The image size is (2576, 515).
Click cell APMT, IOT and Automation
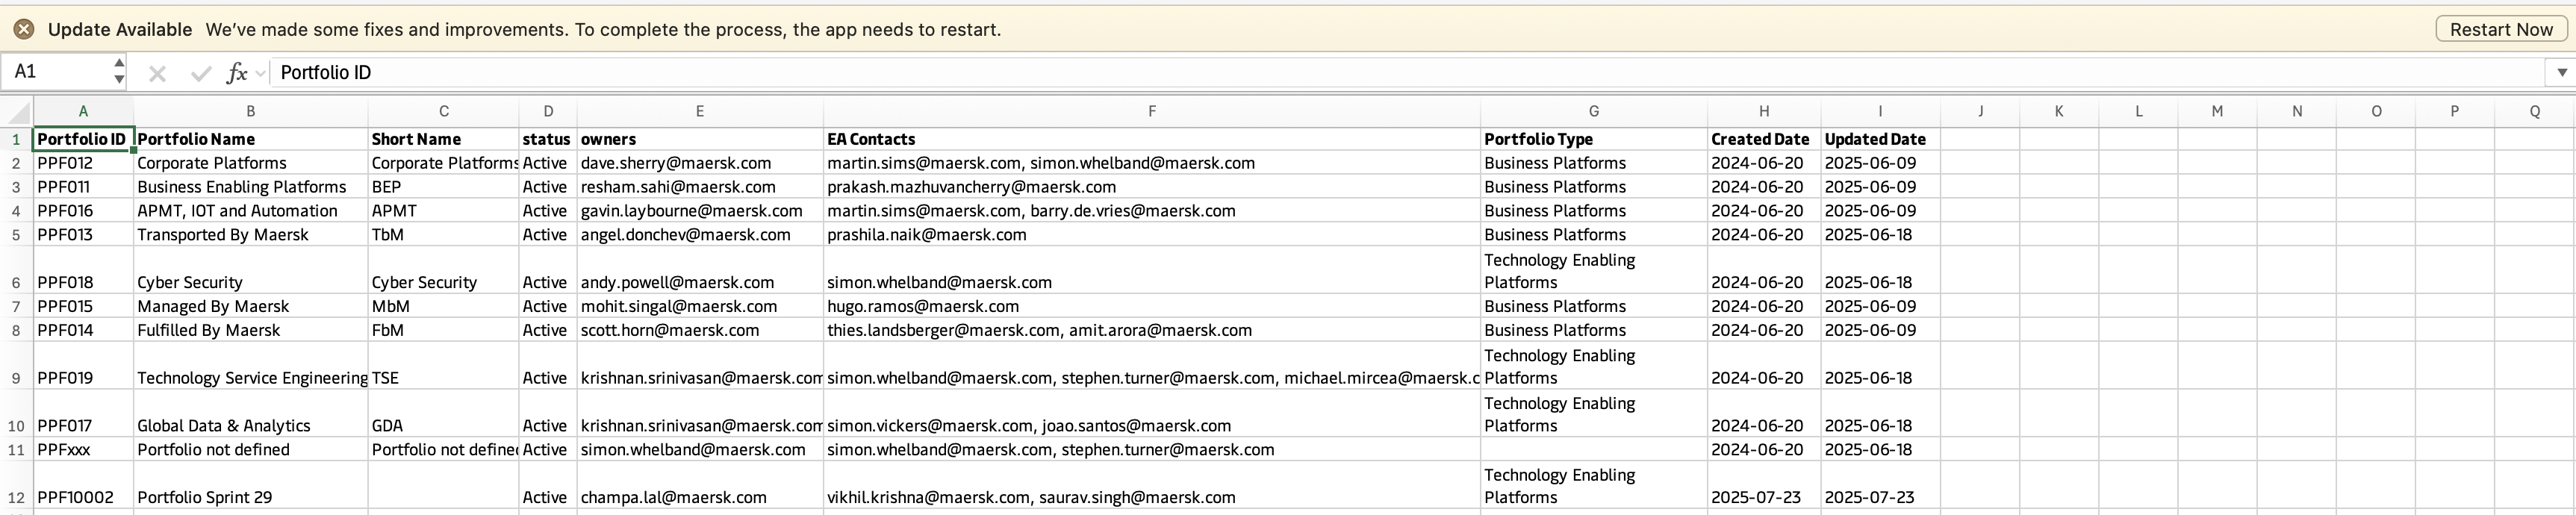point(250,211)
